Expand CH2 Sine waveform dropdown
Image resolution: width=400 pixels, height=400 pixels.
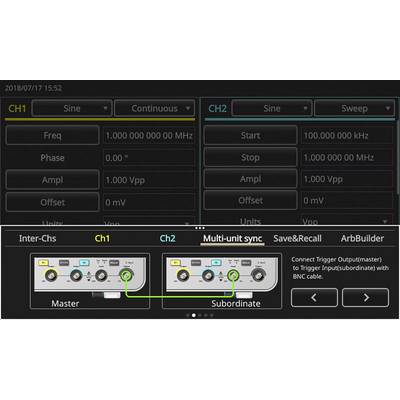[x=272, y=108]
